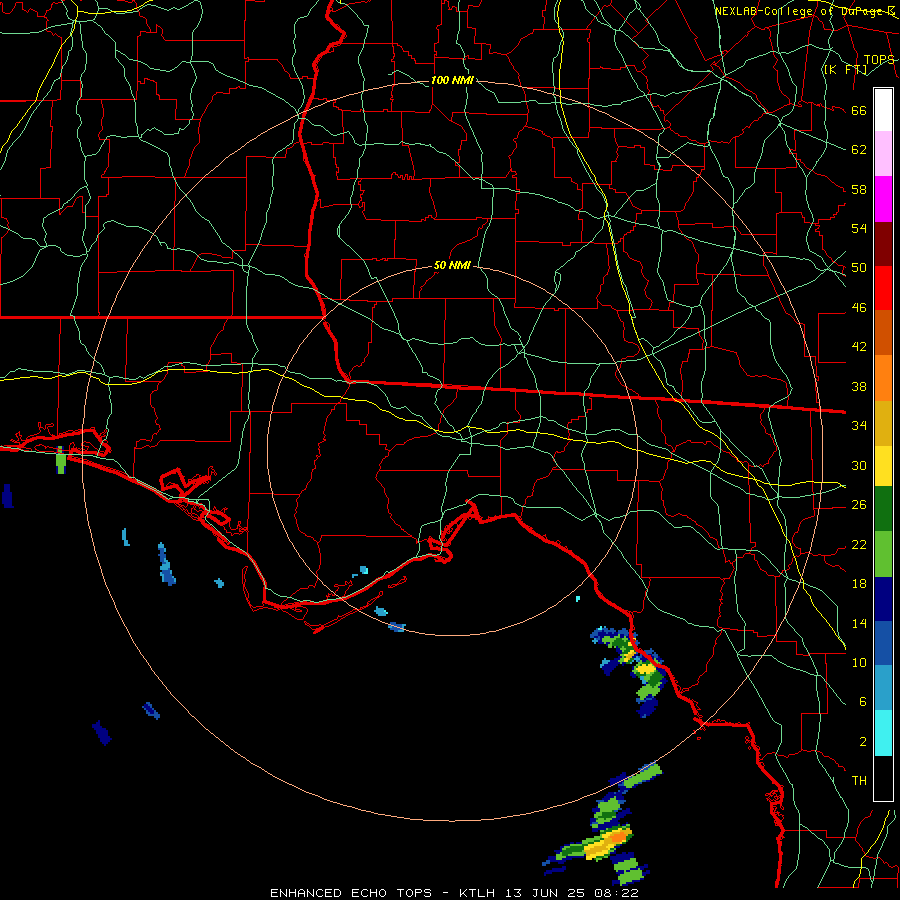Click the navy echo in the southwest gulf
Image resolution: width=900 pixels, height=900 pixels.
(102, 732)
